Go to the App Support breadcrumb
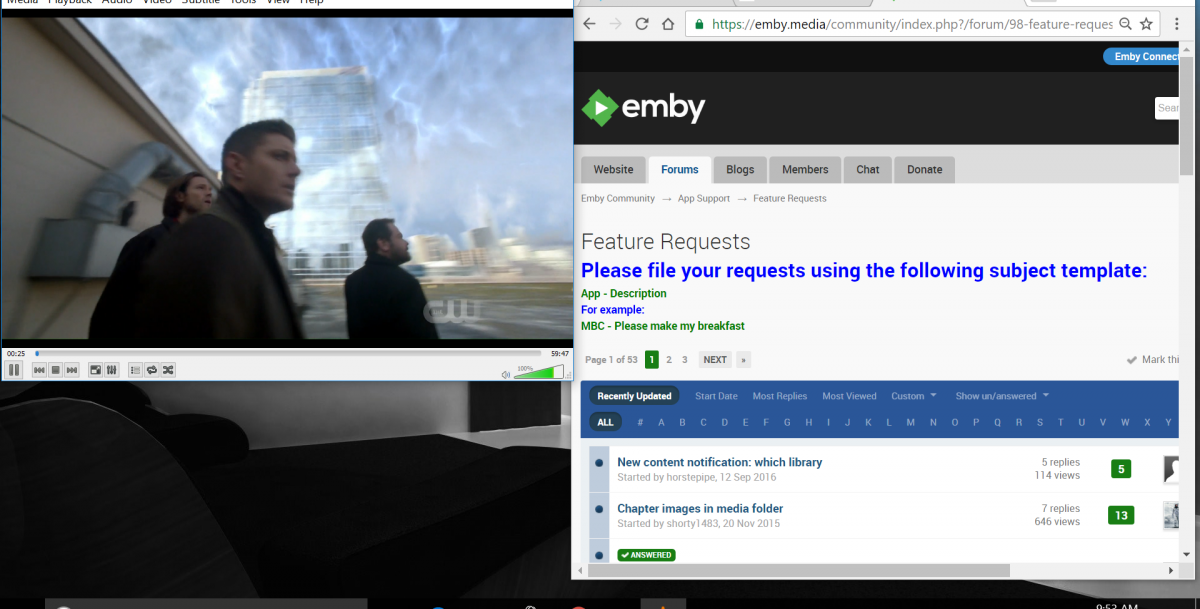This screenshot has height=609, width=1200. (704, 198)
